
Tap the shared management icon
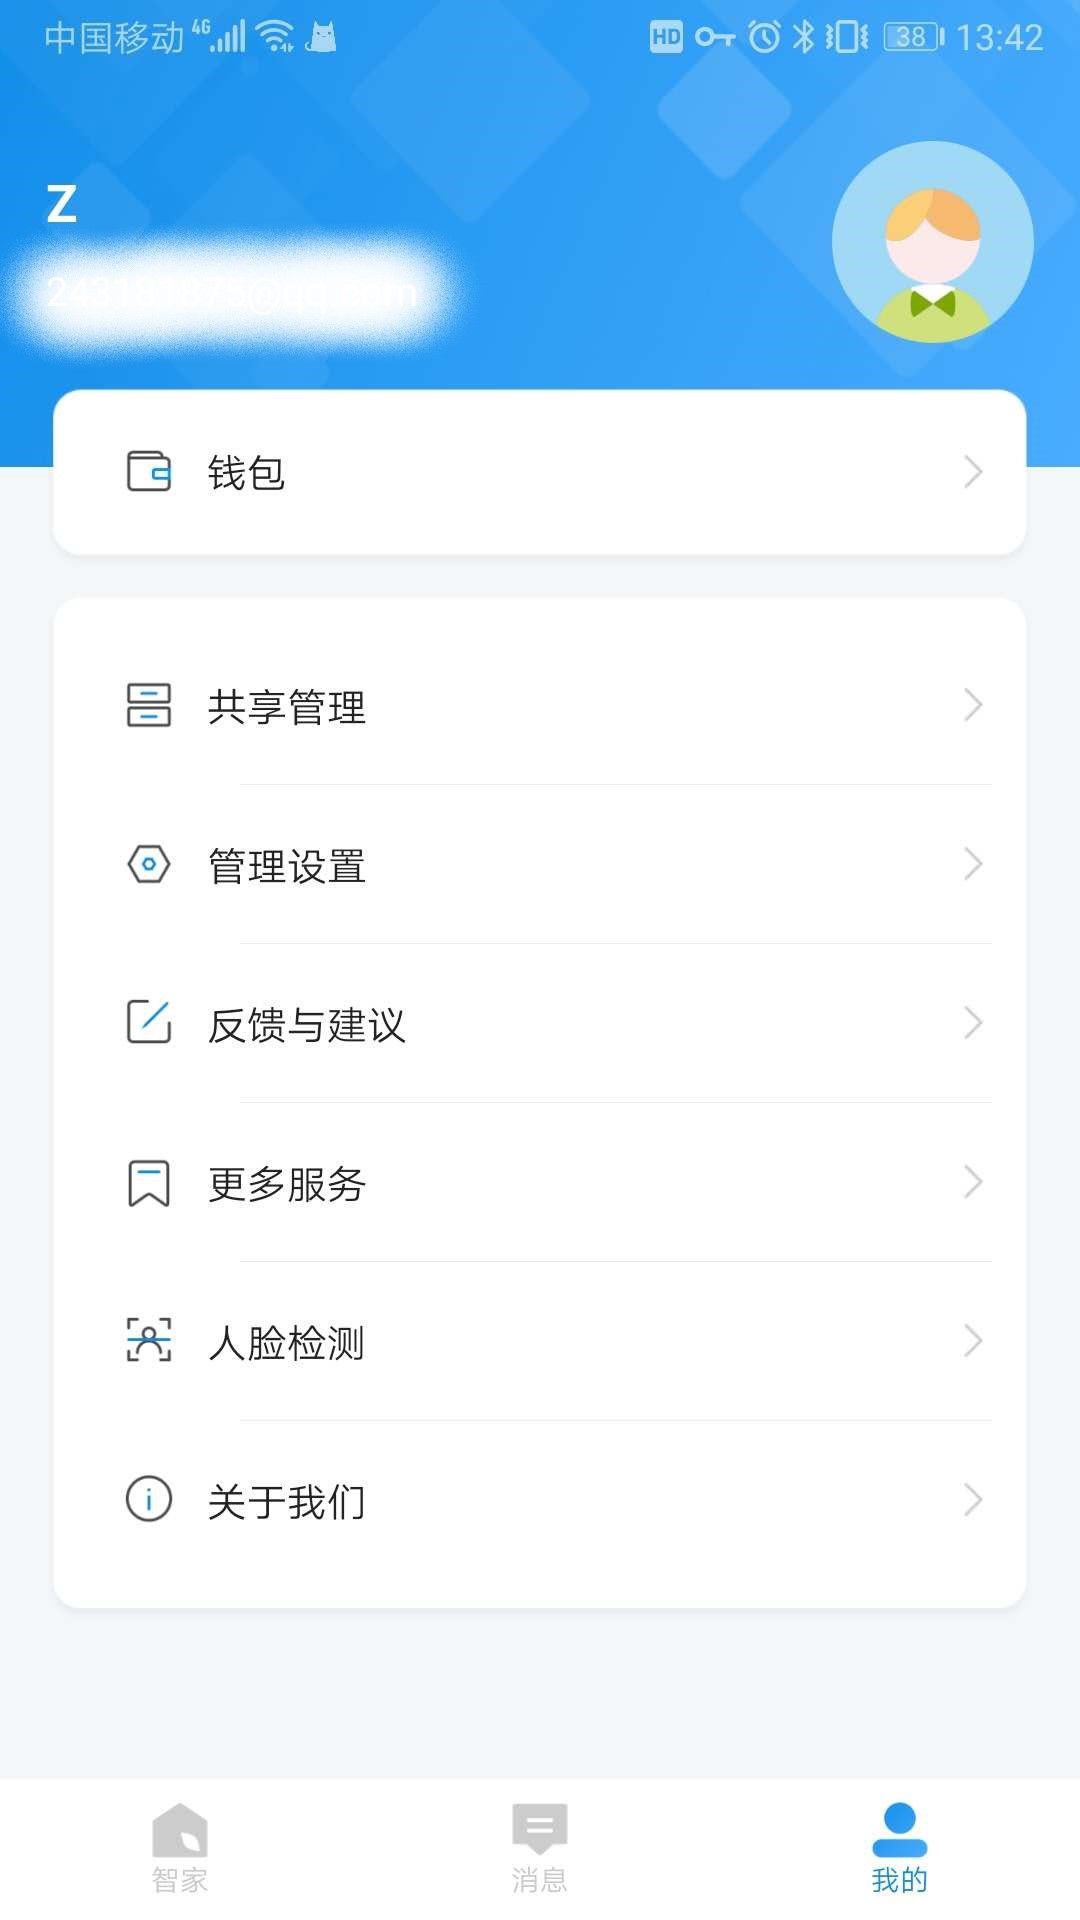[x=149, y=705]
